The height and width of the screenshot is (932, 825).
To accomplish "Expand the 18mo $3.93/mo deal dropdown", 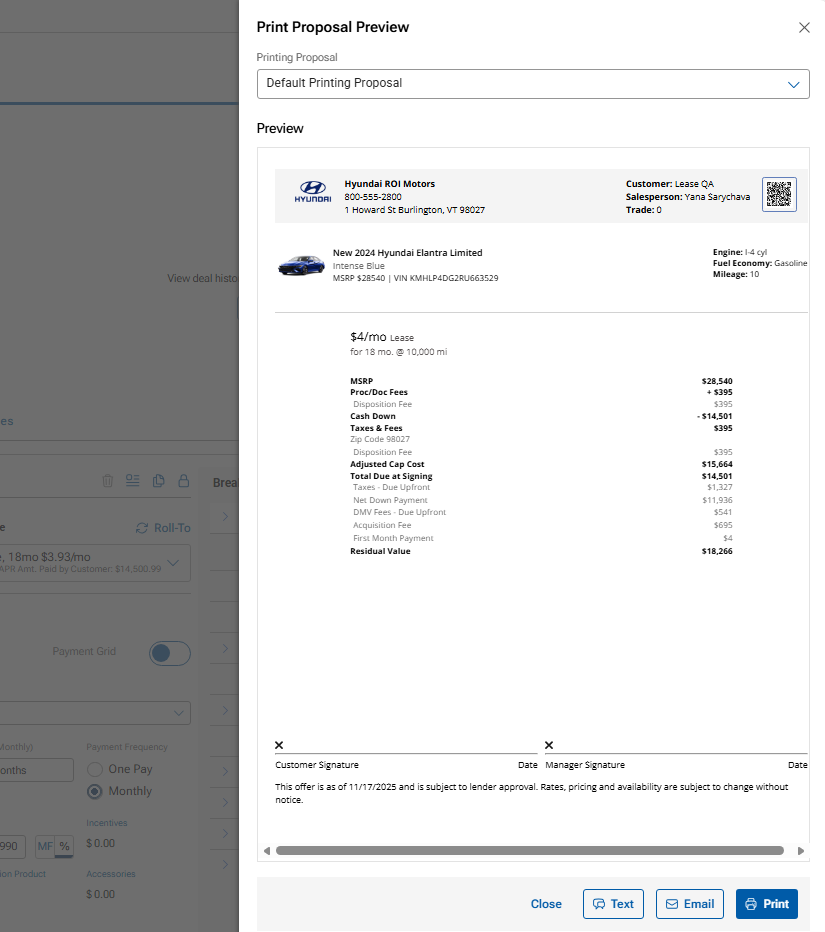I will pyautogui.click(x=175, y=563).
